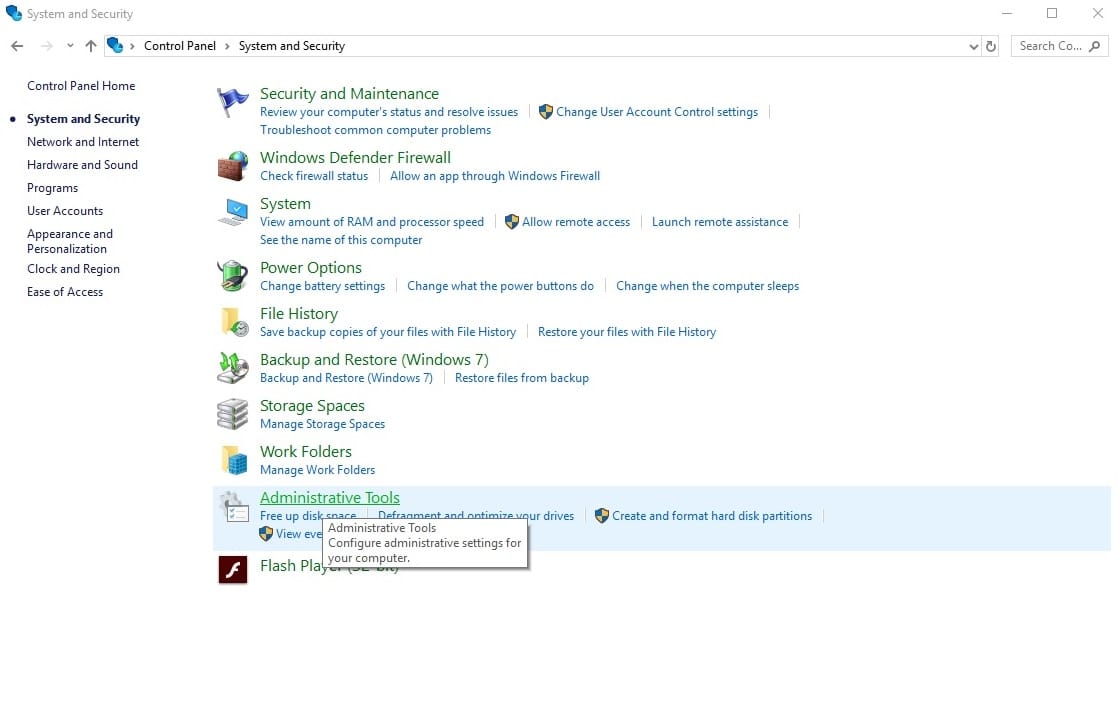Image resolution: width=1120 pixels, height=712 pixels.
Task: Open Hardware and Sound category
Action: pos(82,165)
